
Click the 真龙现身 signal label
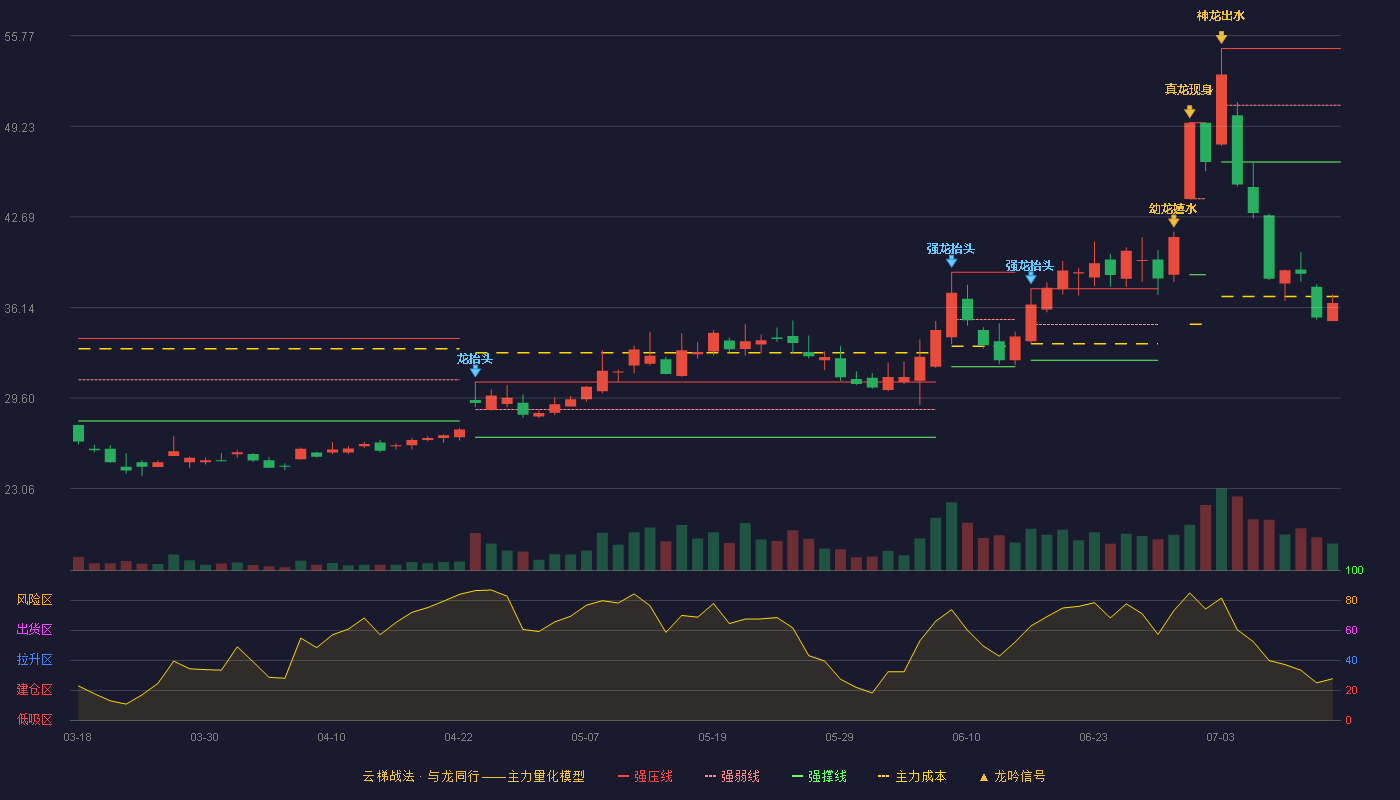(1189, 90)
